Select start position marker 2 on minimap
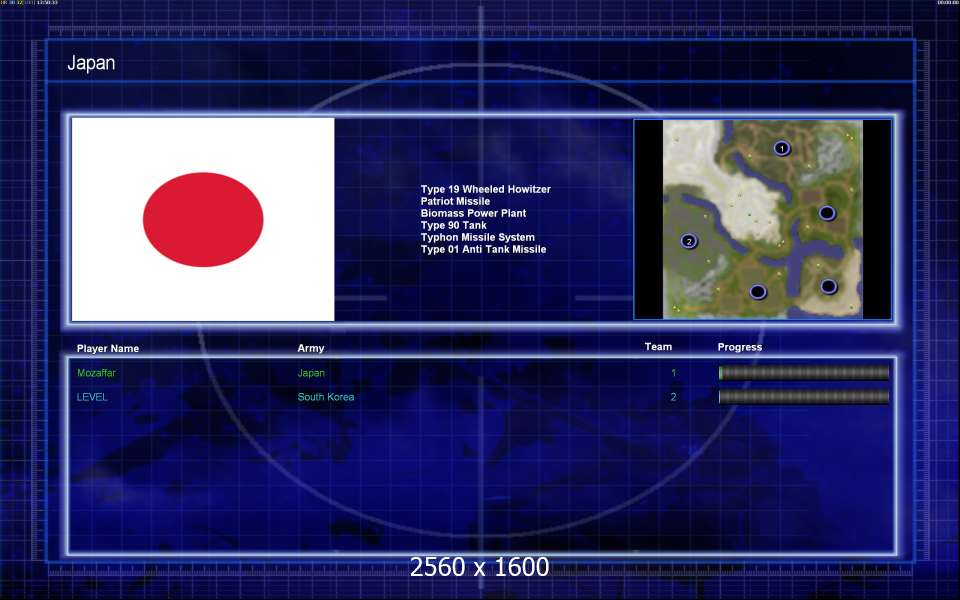The image size is (960, 600). pos(689,241)
